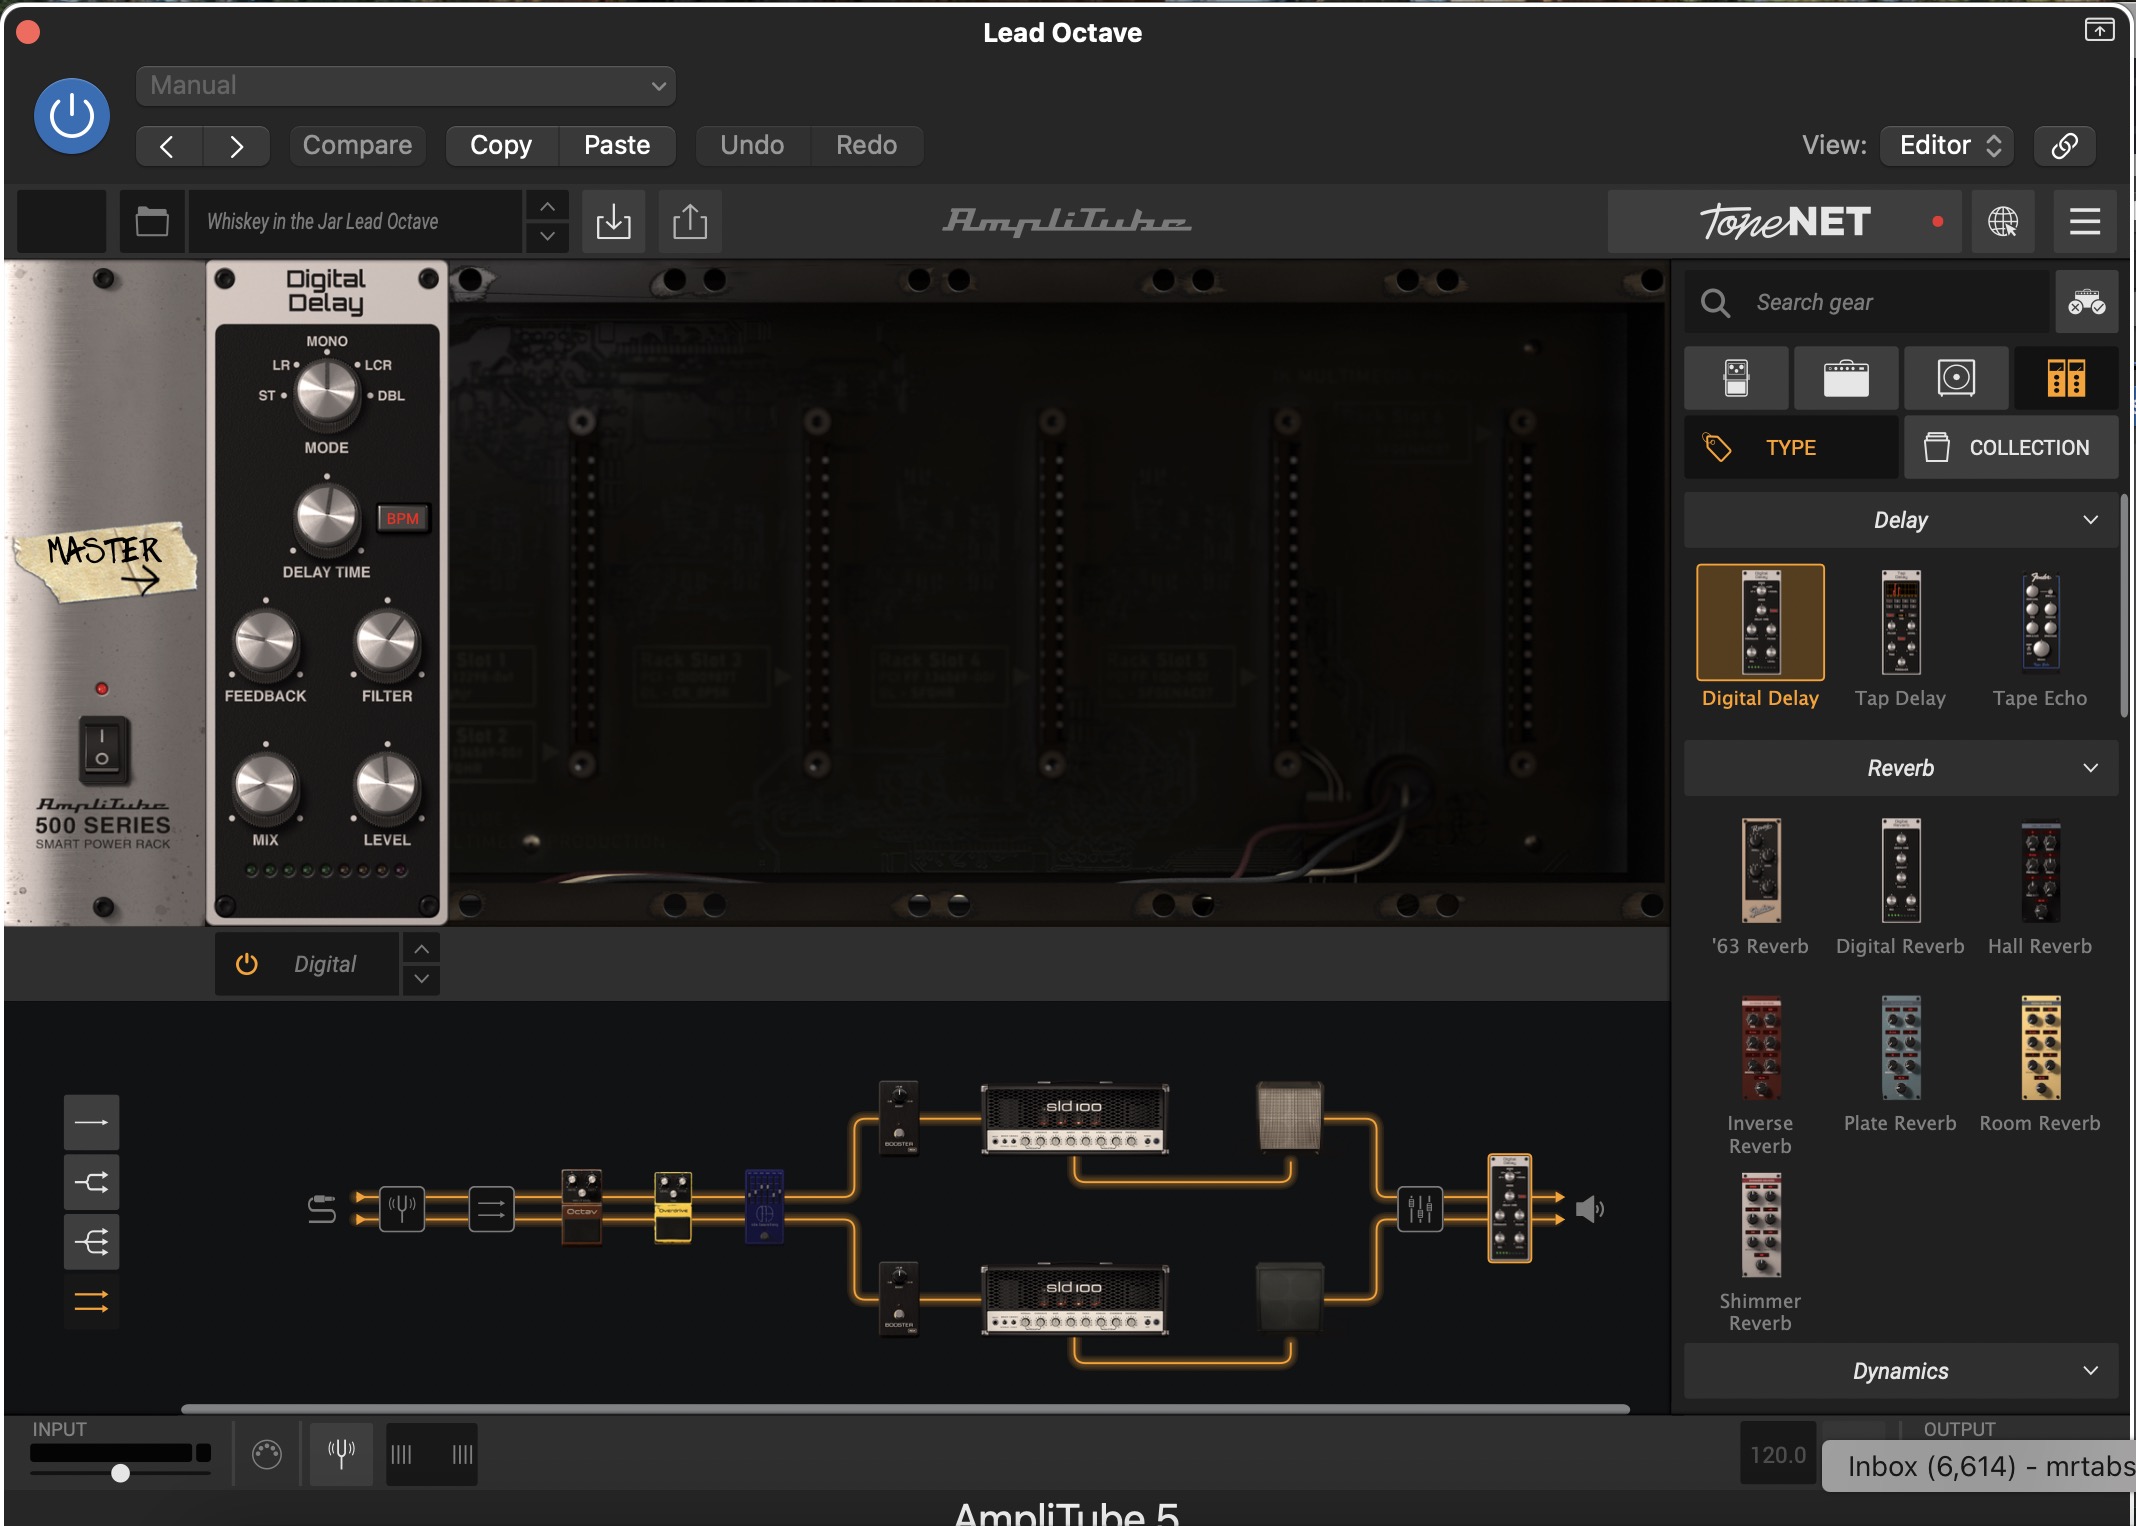Switch to the TYPE tab
The width and height of the screenshot is (2136, 1526).
1790,448
